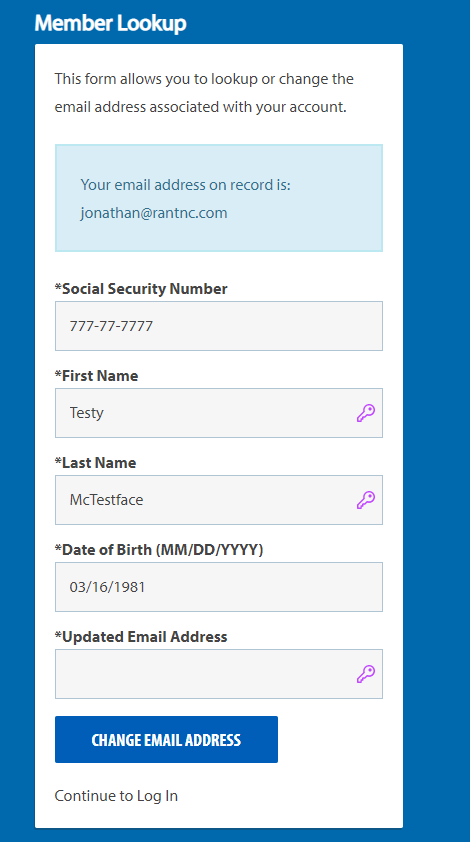Image resolution: width=470 pixels, height=842 pixels.
Task: Click the 'Your email address on record is' text
Action: [x=185, y=185]
